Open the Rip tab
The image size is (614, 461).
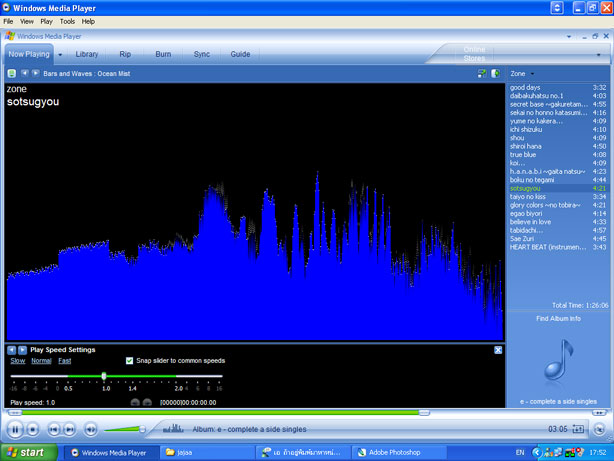click(x=125, y=54)
